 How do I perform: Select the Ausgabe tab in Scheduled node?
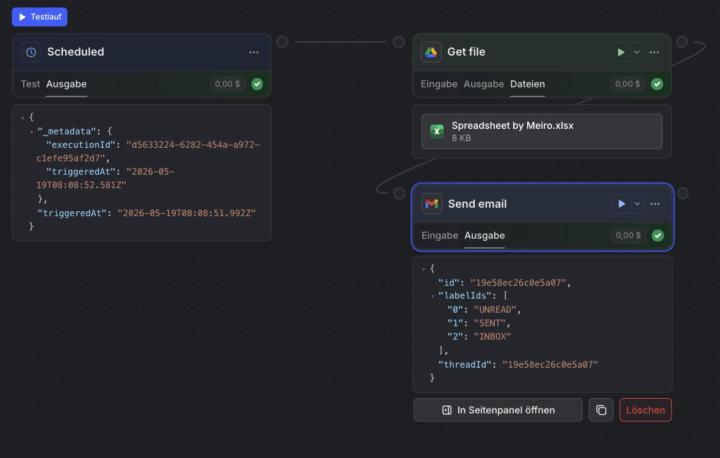(x=66, y=84)
